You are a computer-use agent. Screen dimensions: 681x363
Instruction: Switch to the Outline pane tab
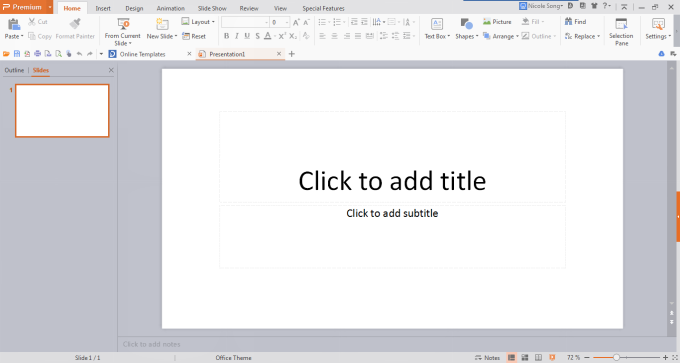[x=14, y=70]
